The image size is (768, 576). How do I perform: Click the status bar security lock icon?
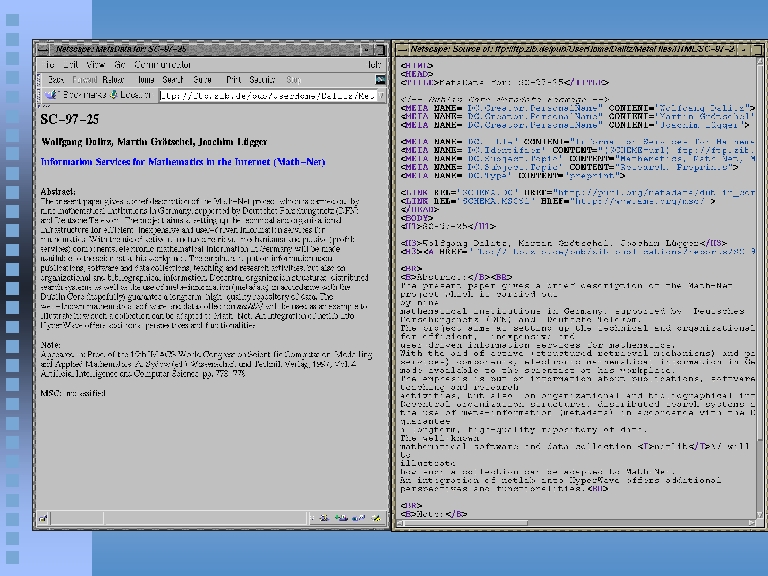click(43, 519)
